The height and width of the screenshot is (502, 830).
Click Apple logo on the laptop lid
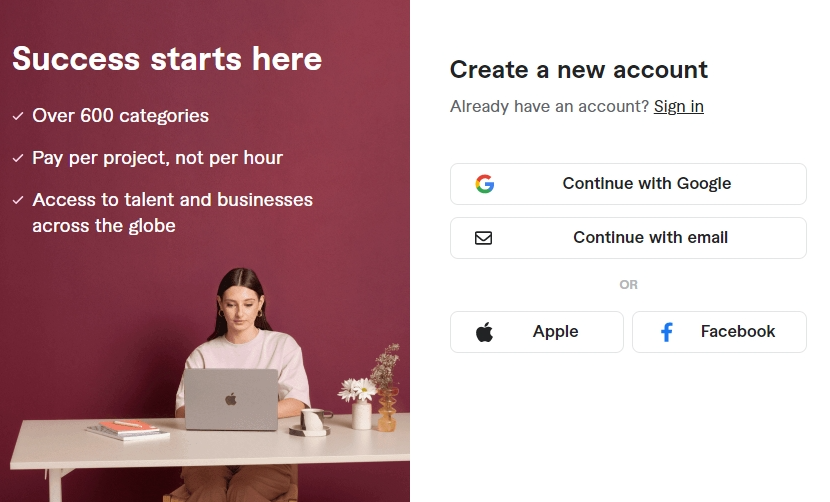point(231,399)
